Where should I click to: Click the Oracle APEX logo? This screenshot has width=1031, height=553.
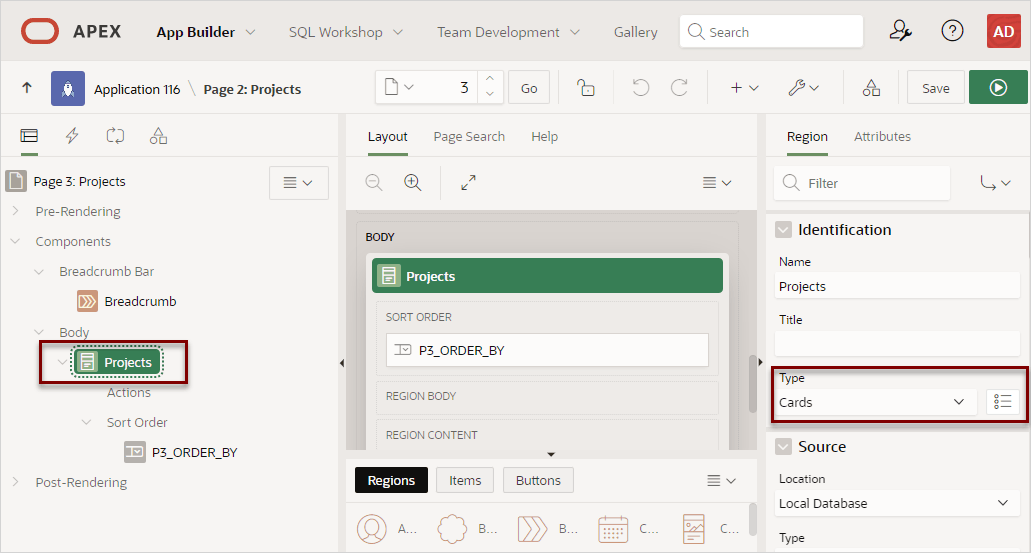pyautogui.click(x=39, y=31)
